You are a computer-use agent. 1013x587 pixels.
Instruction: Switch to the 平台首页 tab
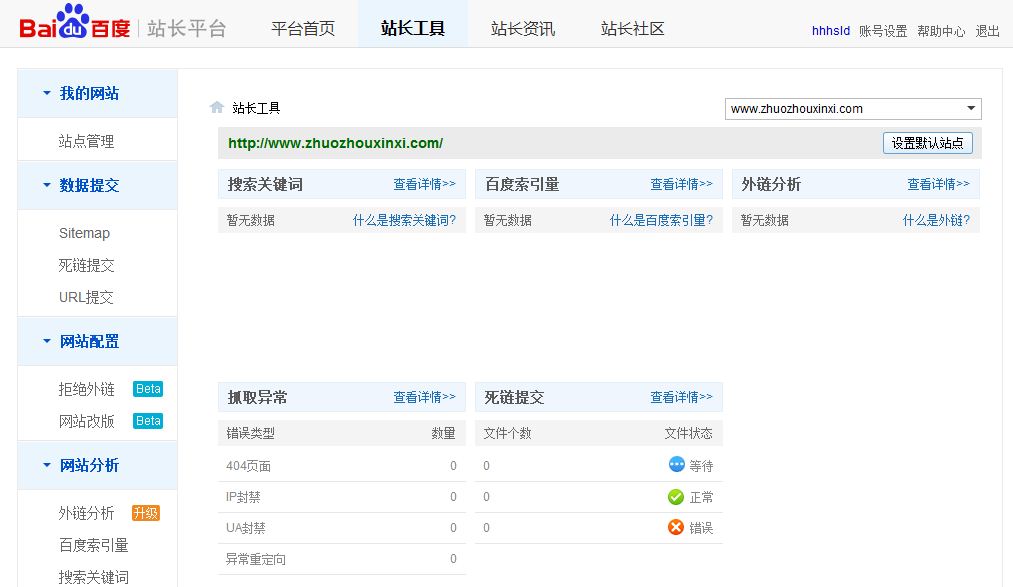pyautogui.click(x=303, y=29)
